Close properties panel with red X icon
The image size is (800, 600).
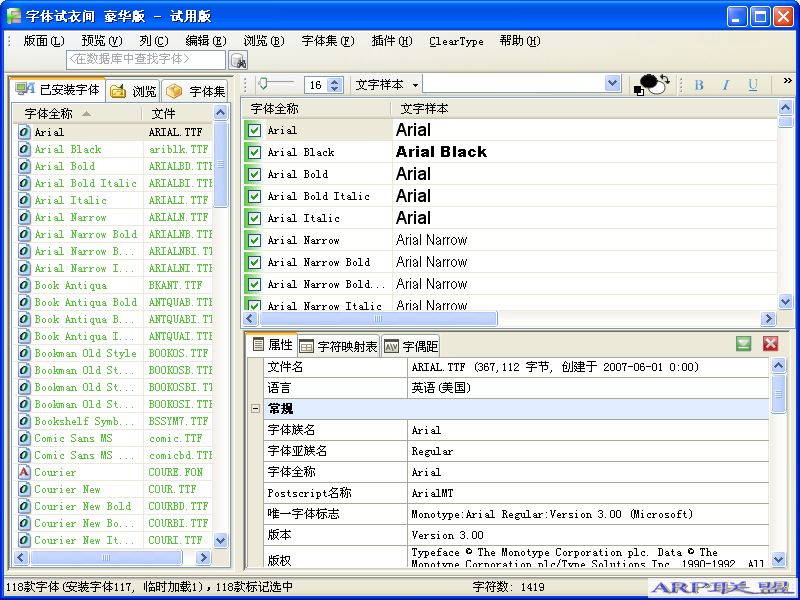pyautogui.click(x=770, y=344)
